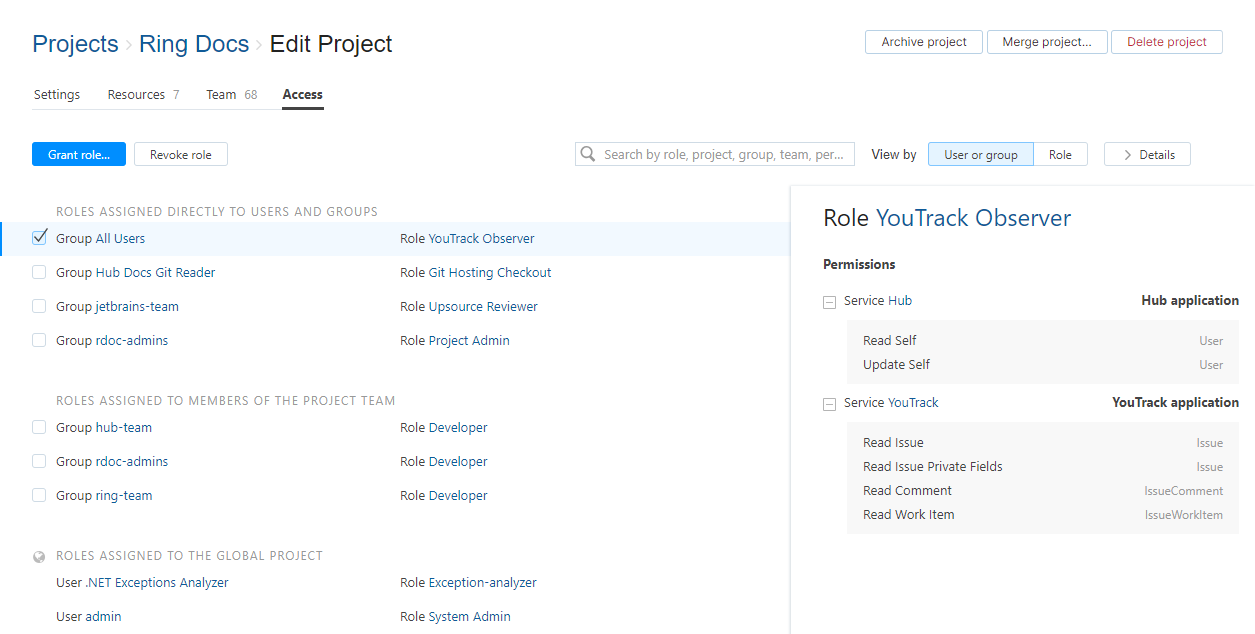Uncheck the Group All Users checkbox
The height and width of the screenshot is (634, 1255).
point(39,238)
